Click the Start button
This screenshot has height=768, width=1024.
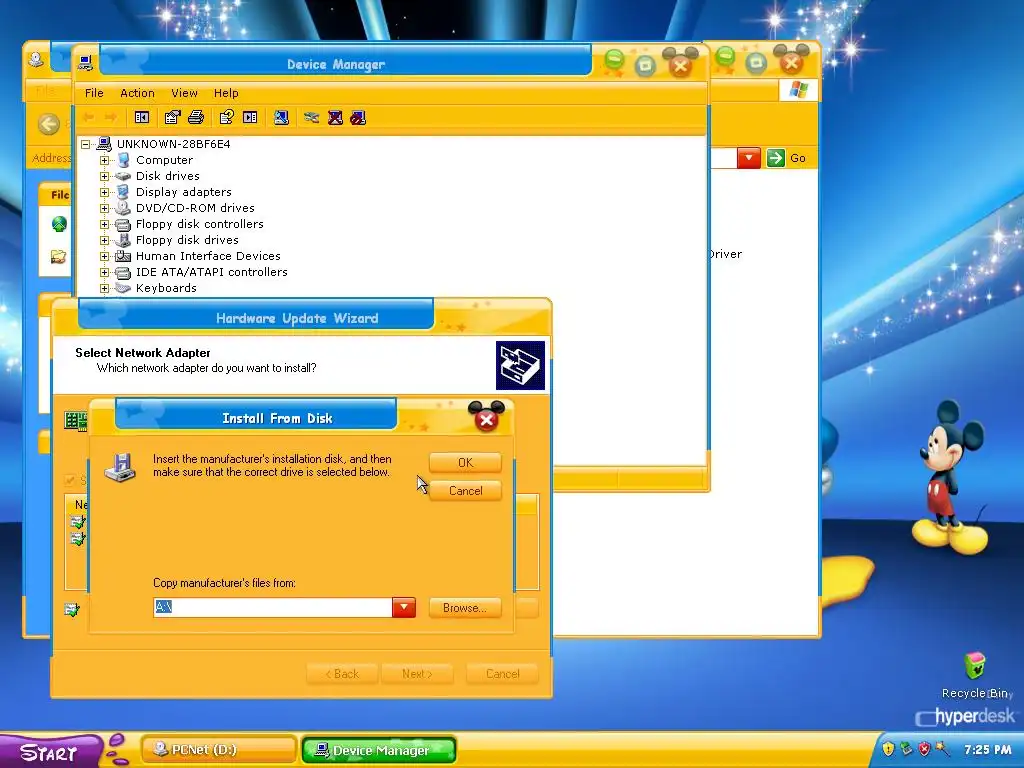[50, 752]
